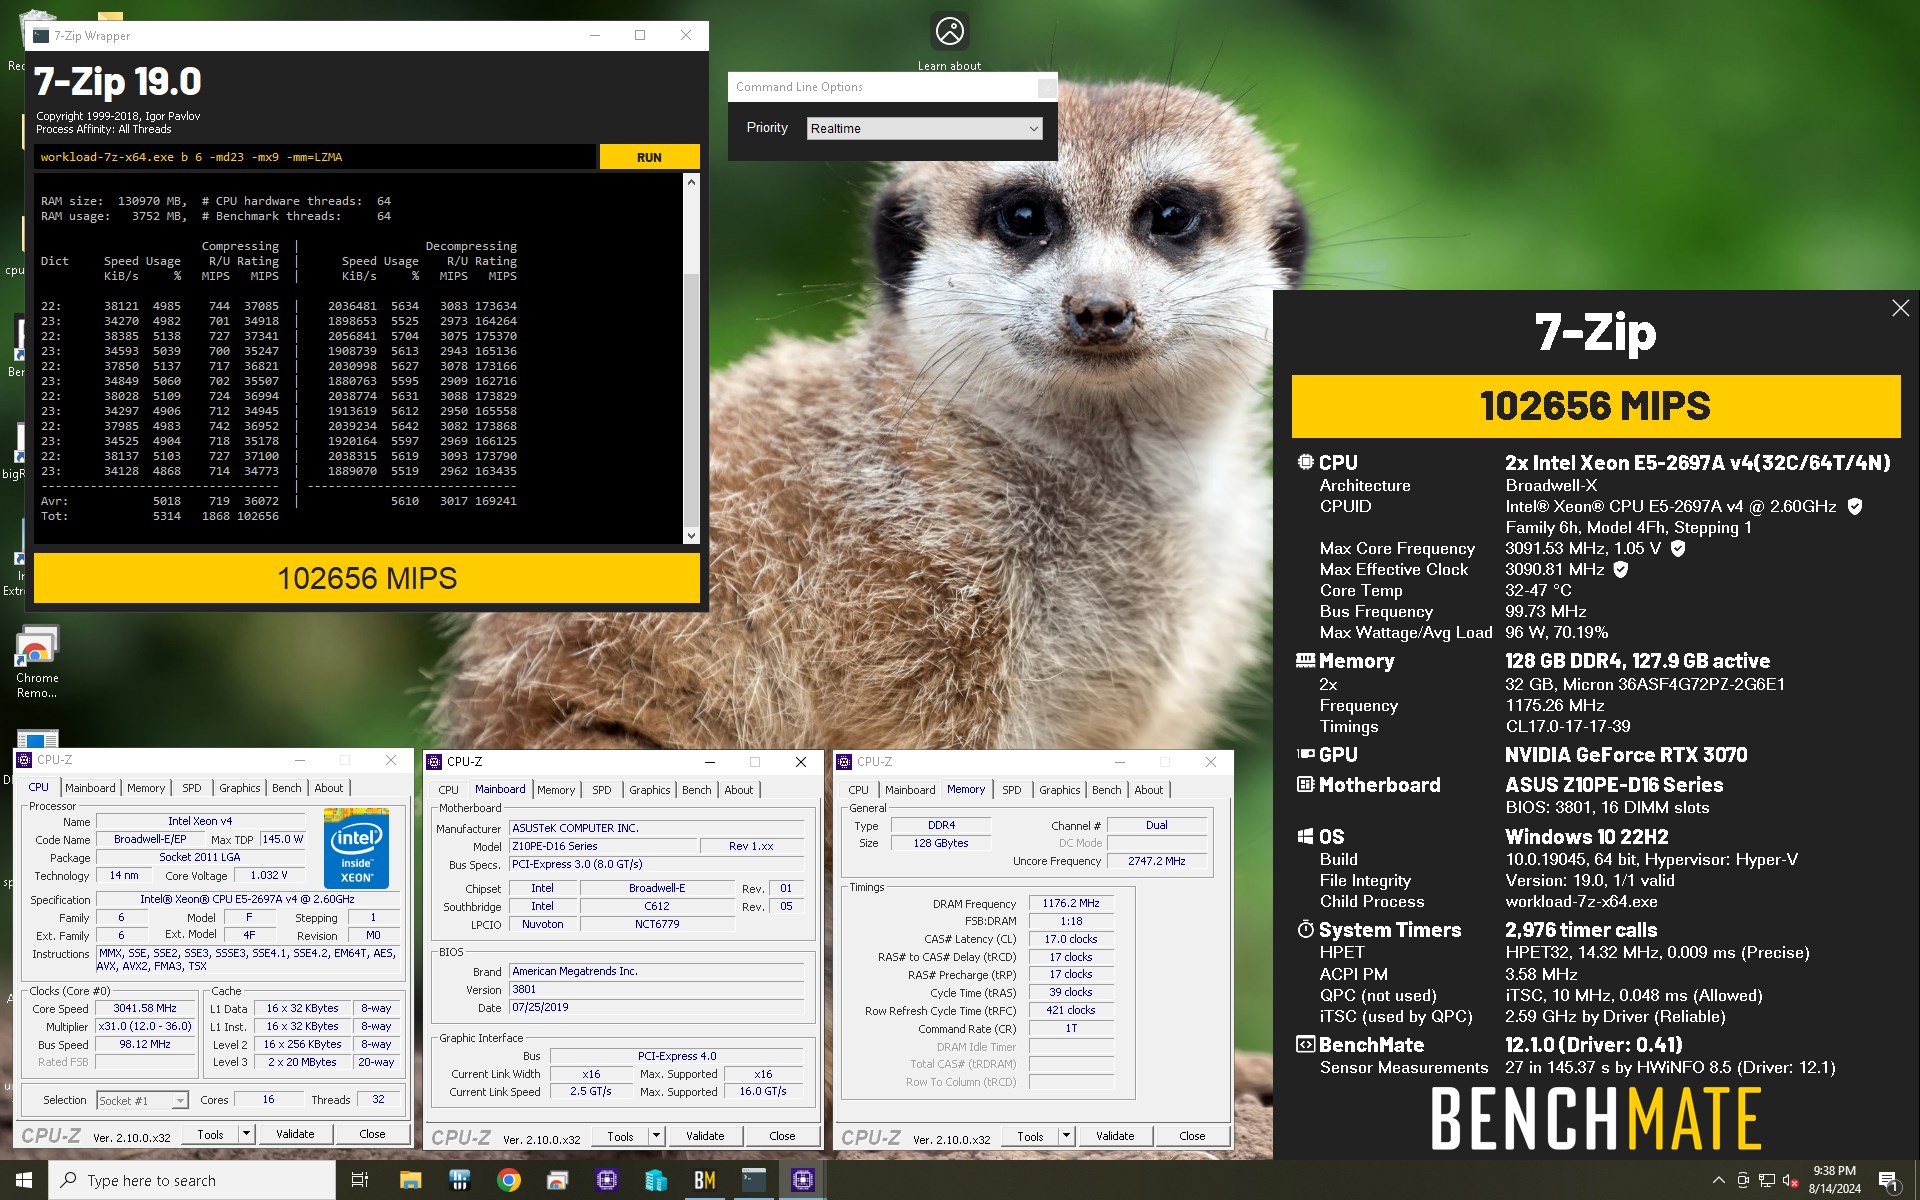Viewport: 1920px width, 1200px height.
Task: Open the Socket #1 selection dropdown in CPU-Z
Action: (x=142, y=1100)
